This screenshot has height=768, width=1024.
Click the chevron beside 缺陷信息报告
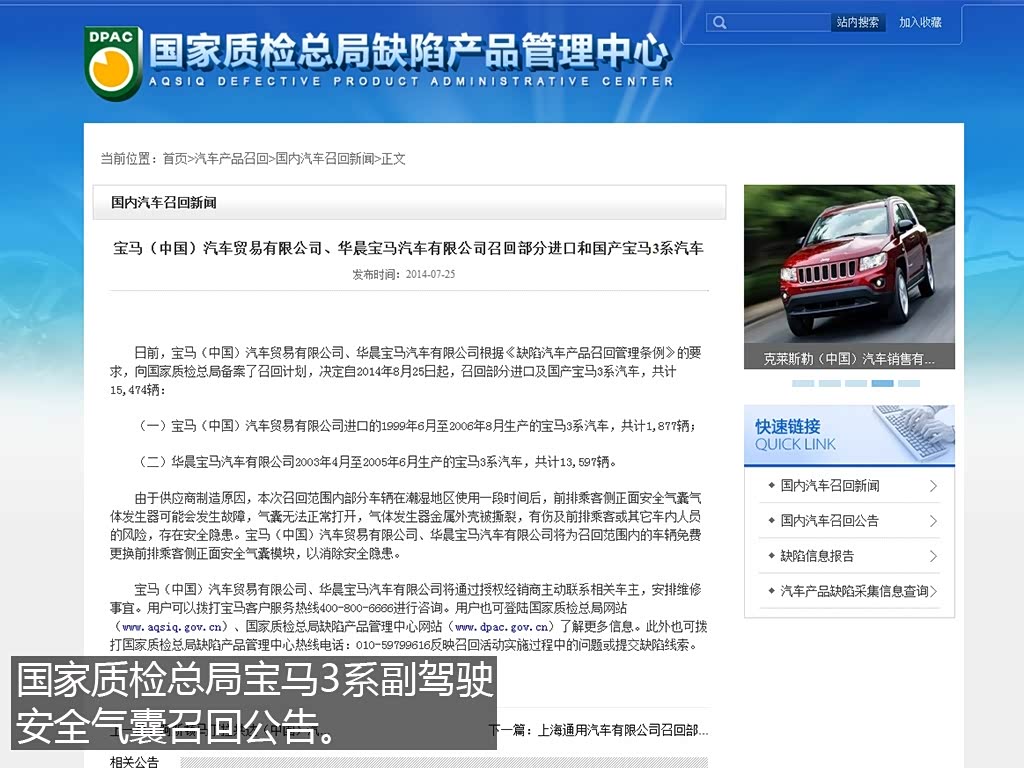point(933,556)
